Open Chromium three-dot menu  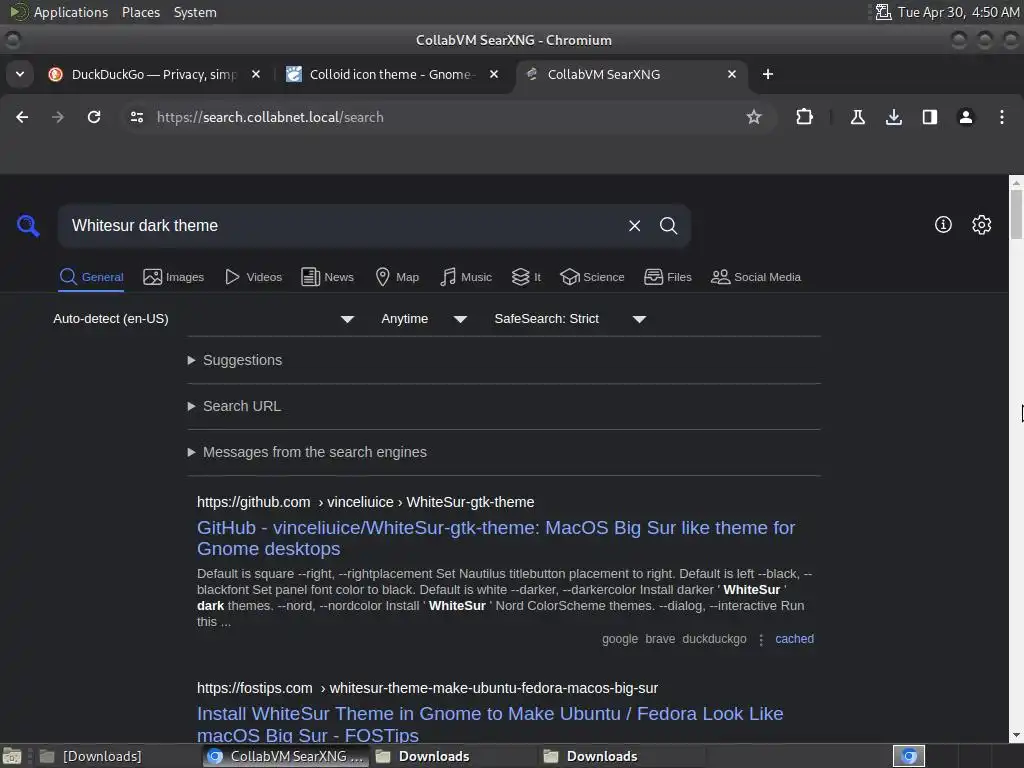point(1002,117)
